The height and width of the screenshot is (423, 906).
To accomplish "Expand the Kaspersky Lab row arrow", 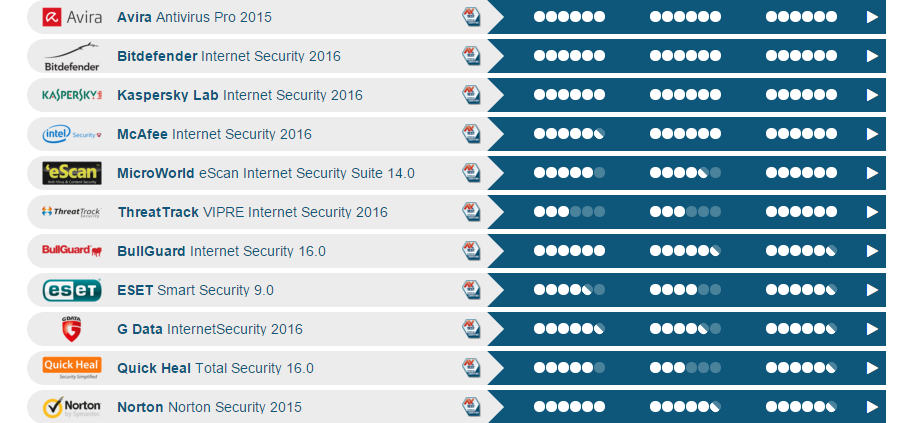I will (x=872, y=95).
